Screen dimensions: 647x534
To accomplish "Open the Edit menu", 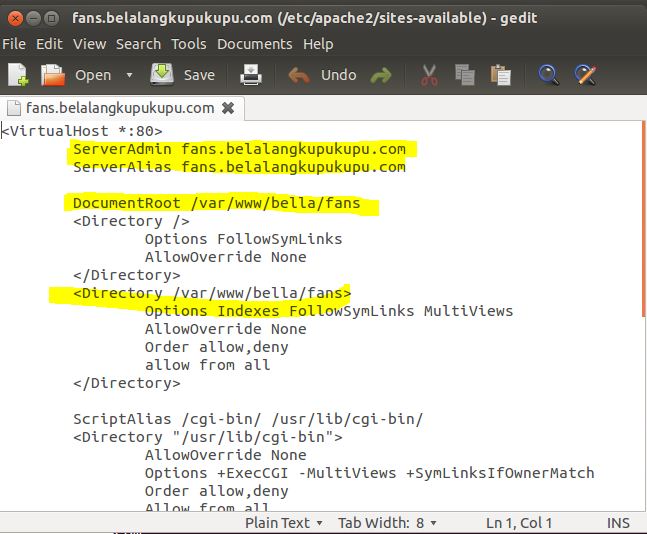I will [49, 44].
